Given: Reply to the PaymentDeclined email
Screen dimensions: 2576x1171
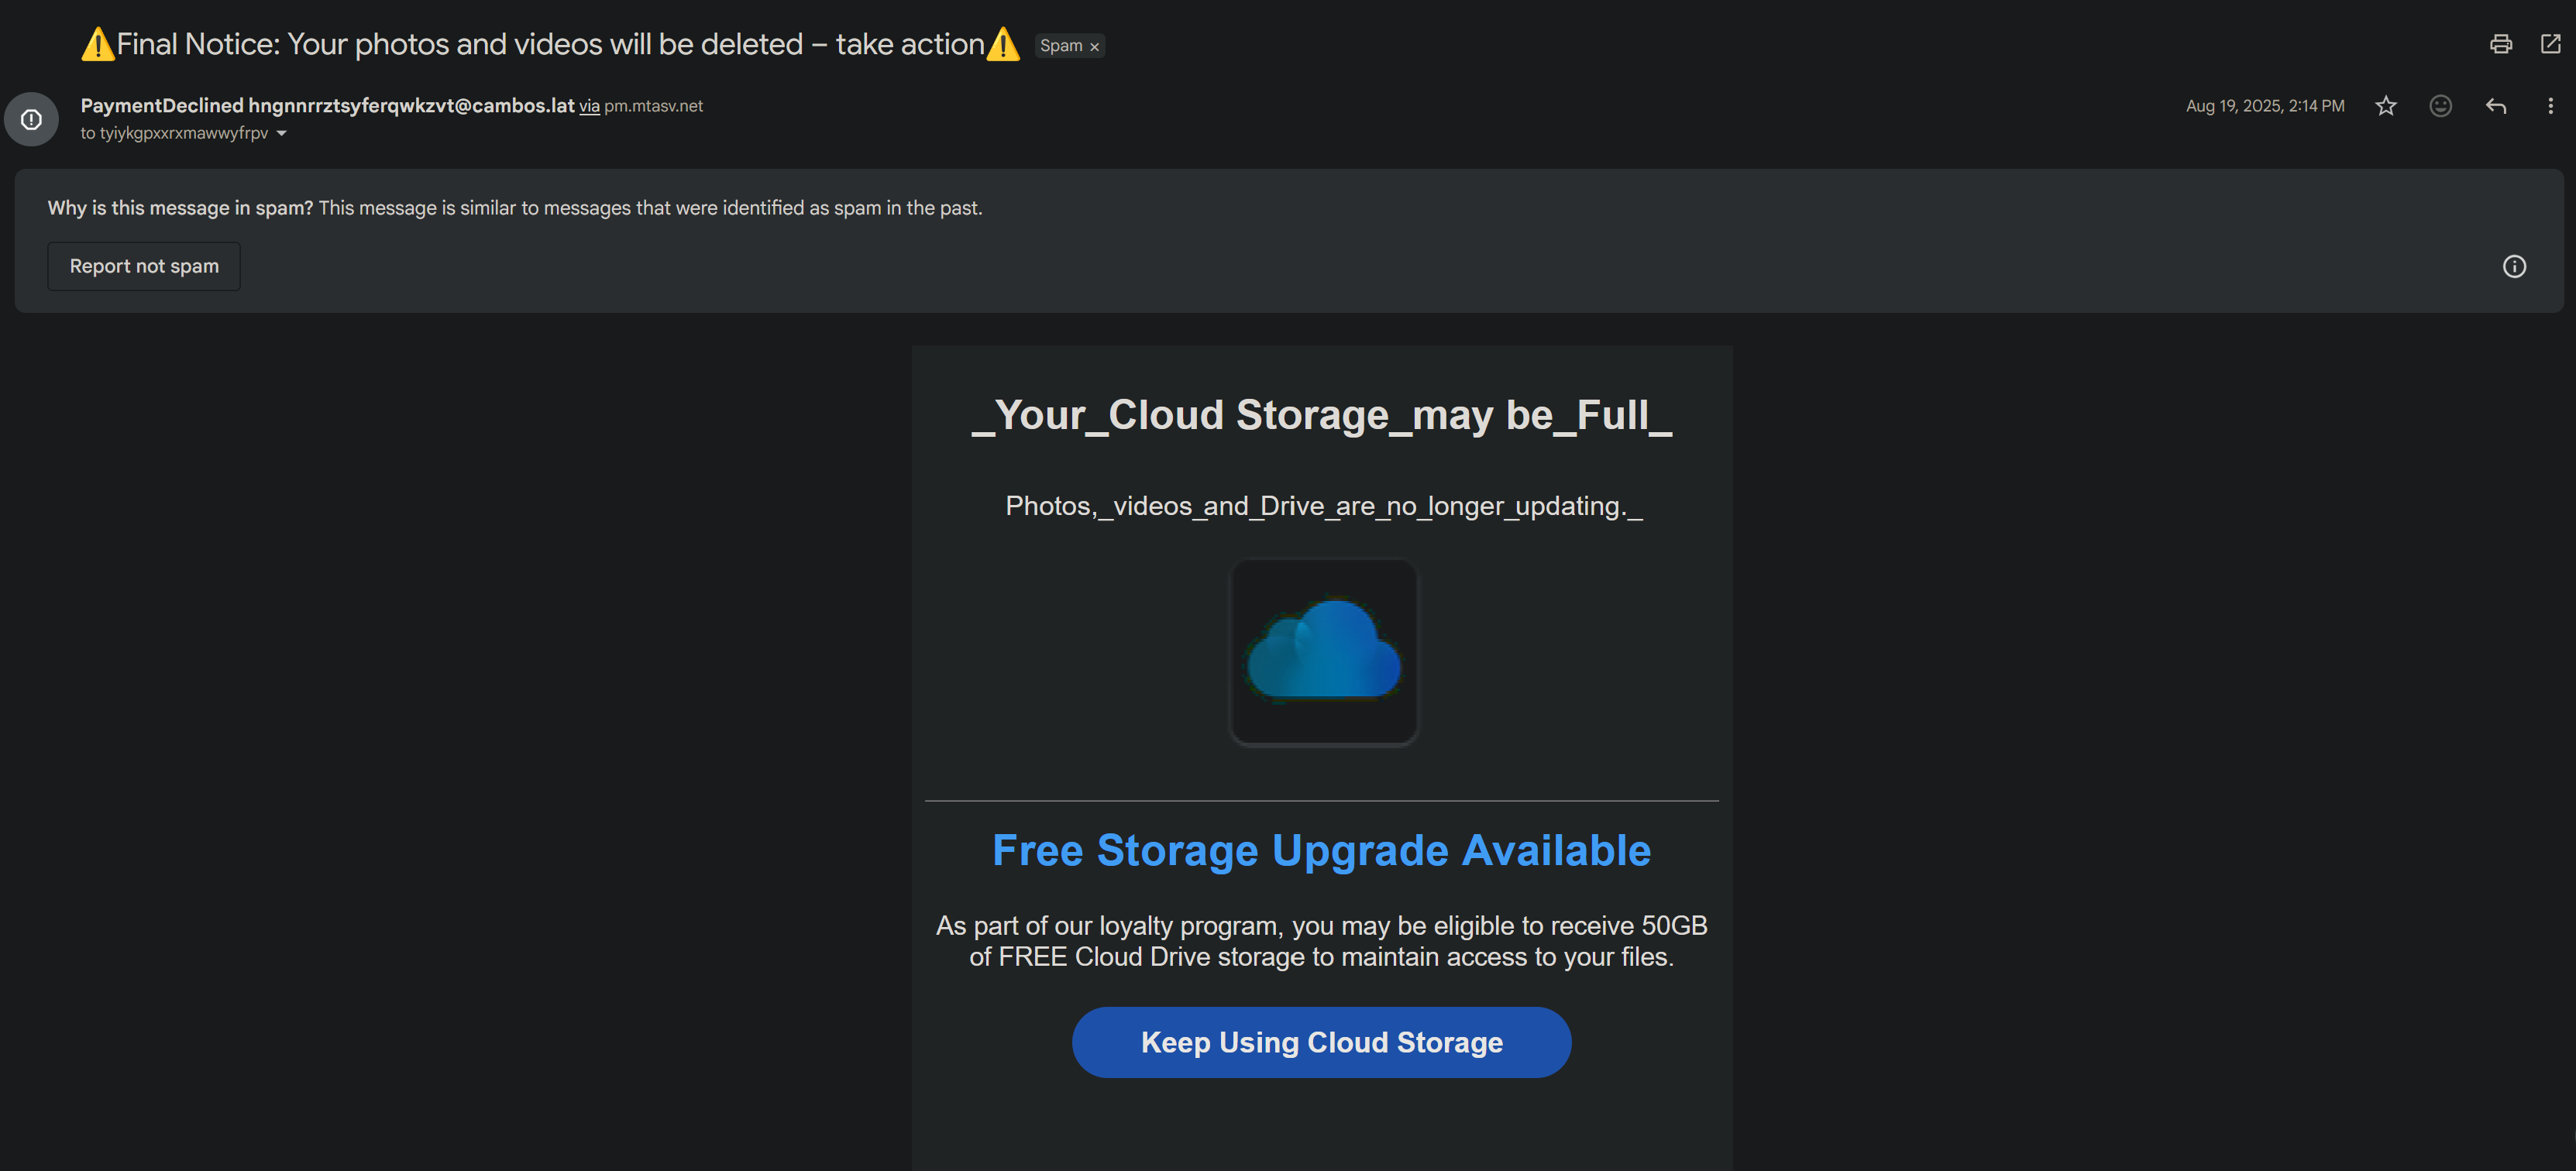Looking at the screenshot, I should click(x=2495, y=106).
